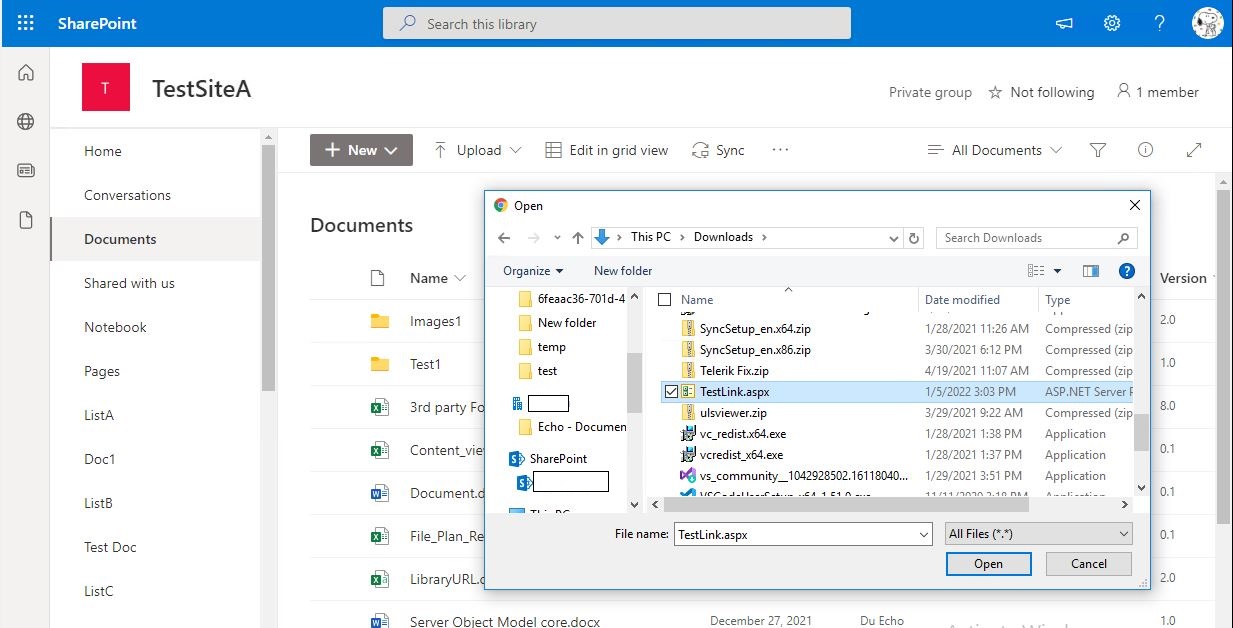This screenshot has height=628, width=1233.
Task: Open My files page icon in left rail
Action: (26, 220)
